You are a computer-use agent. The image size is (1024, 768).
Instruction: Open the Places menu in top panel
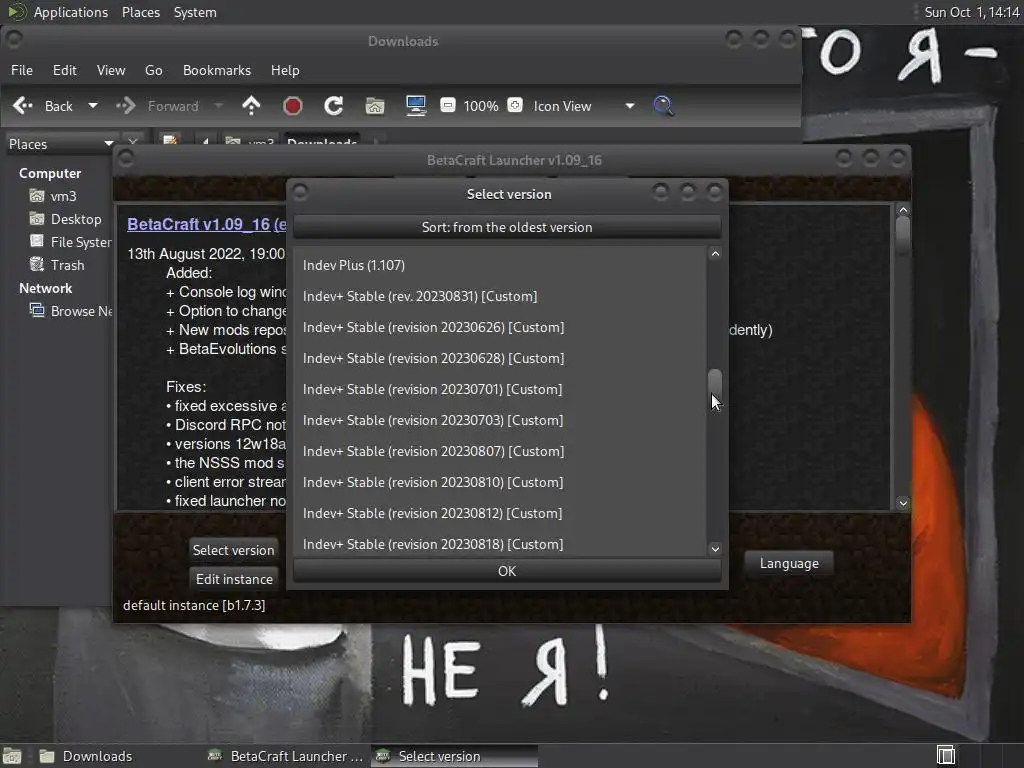[141, 12]
